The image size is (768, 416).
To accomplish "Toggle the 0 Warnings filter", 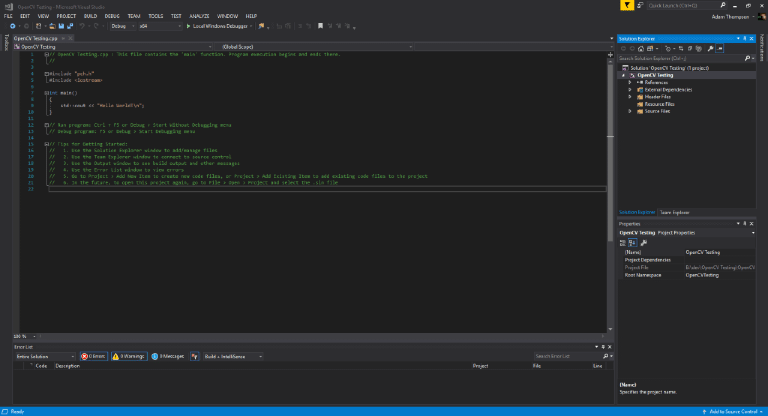I will [x=129, y=356].
